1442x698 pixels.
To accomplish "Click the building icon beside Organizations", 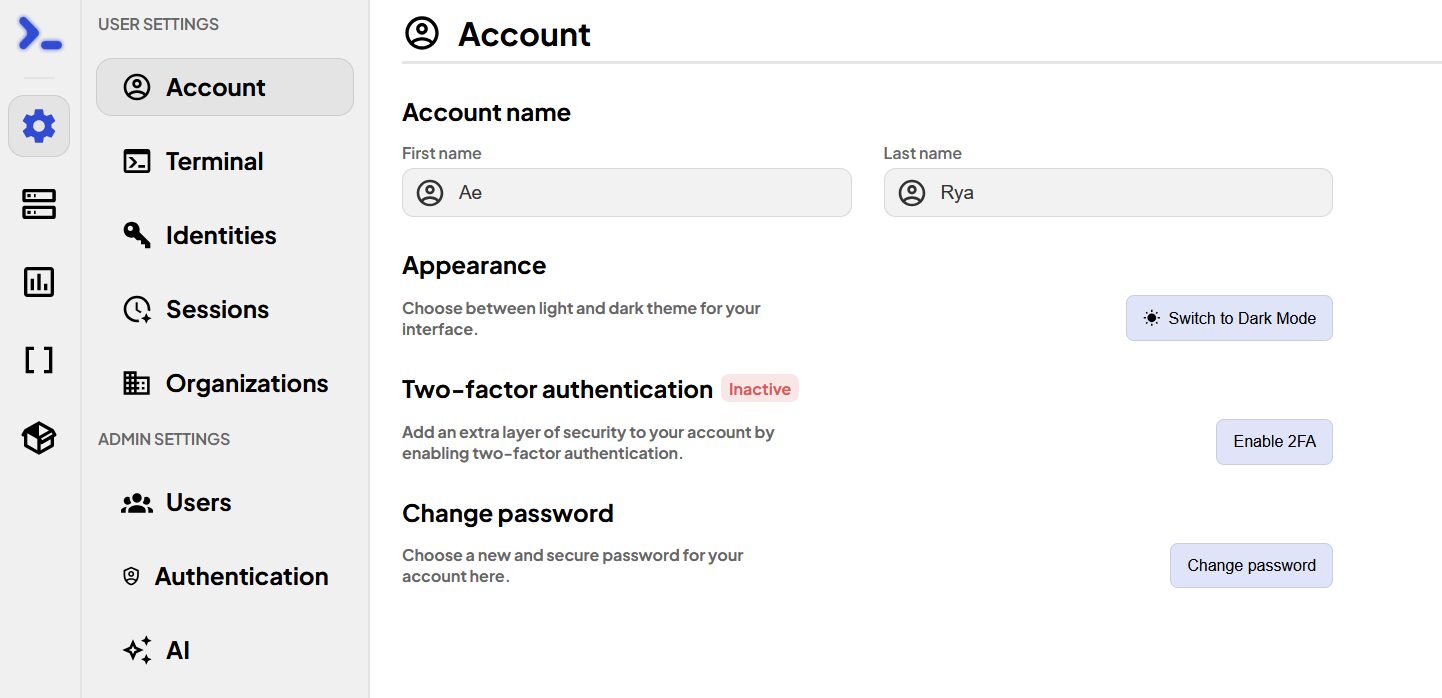I will click(x=136, y=383).
